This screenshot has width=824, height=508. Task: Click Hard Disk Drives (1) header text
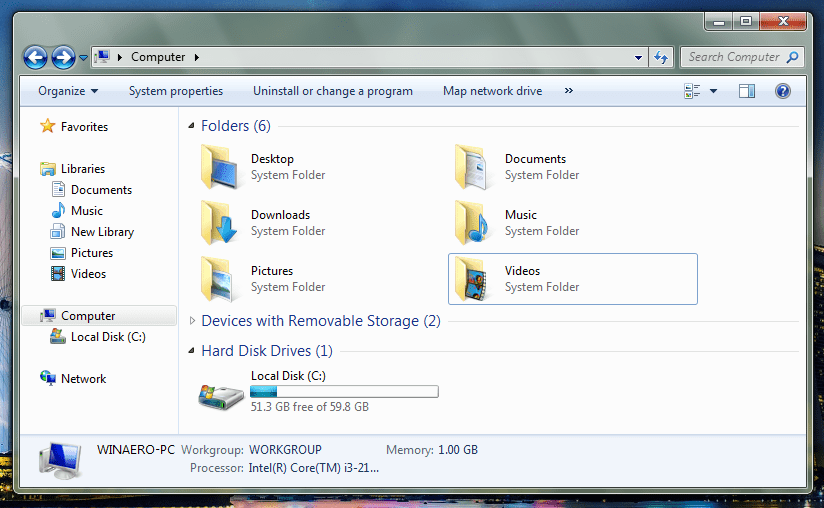click(x=267, y=350)
